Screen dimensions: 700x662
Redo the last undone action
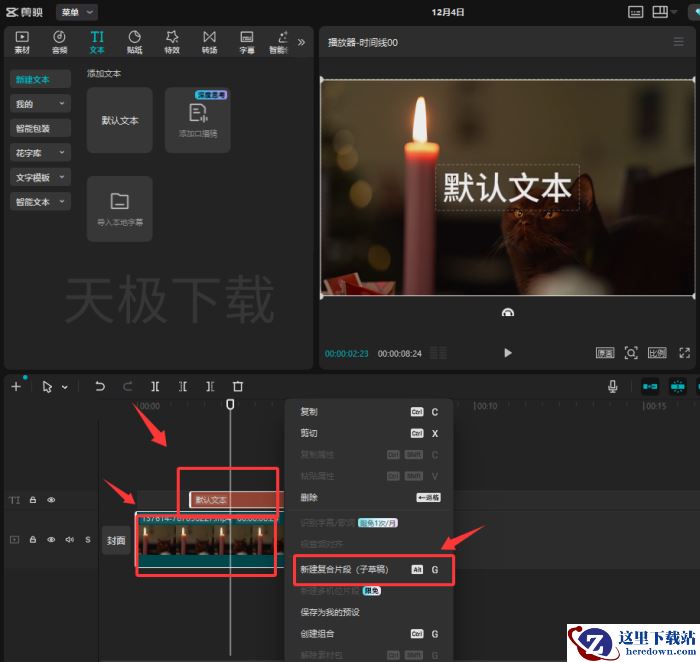click(128, 386)
